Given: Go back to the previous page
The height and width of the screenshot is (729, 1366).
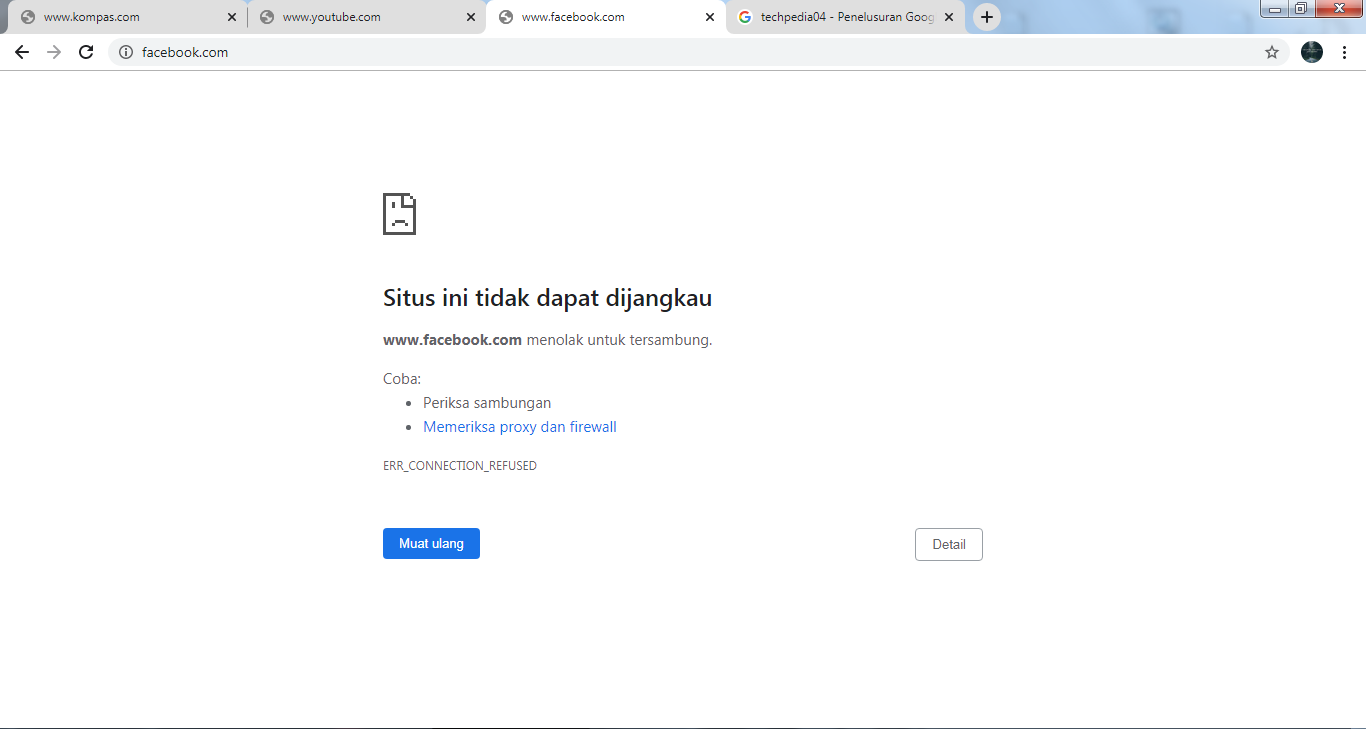Looking at the screenshot, I should coord(22,52).
